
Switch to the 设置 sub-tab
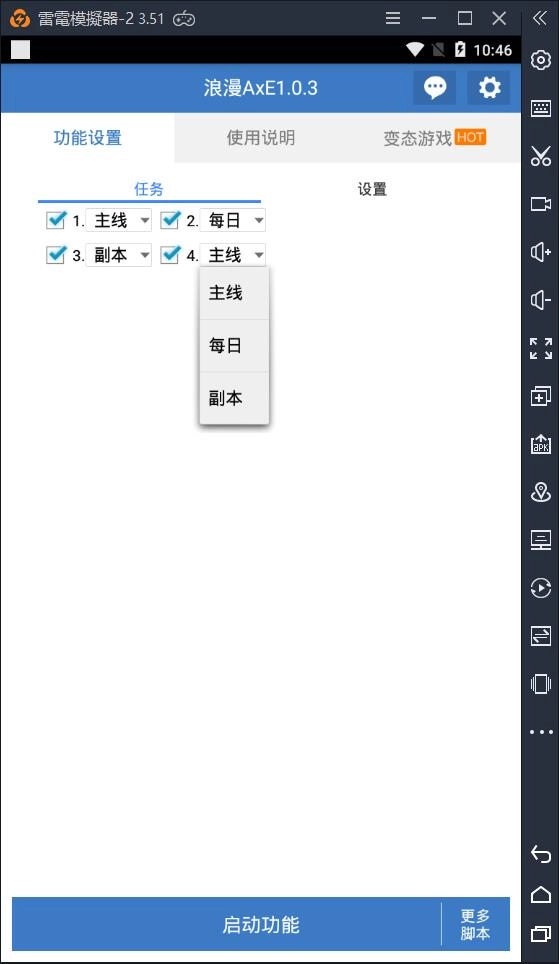(373, 189)
